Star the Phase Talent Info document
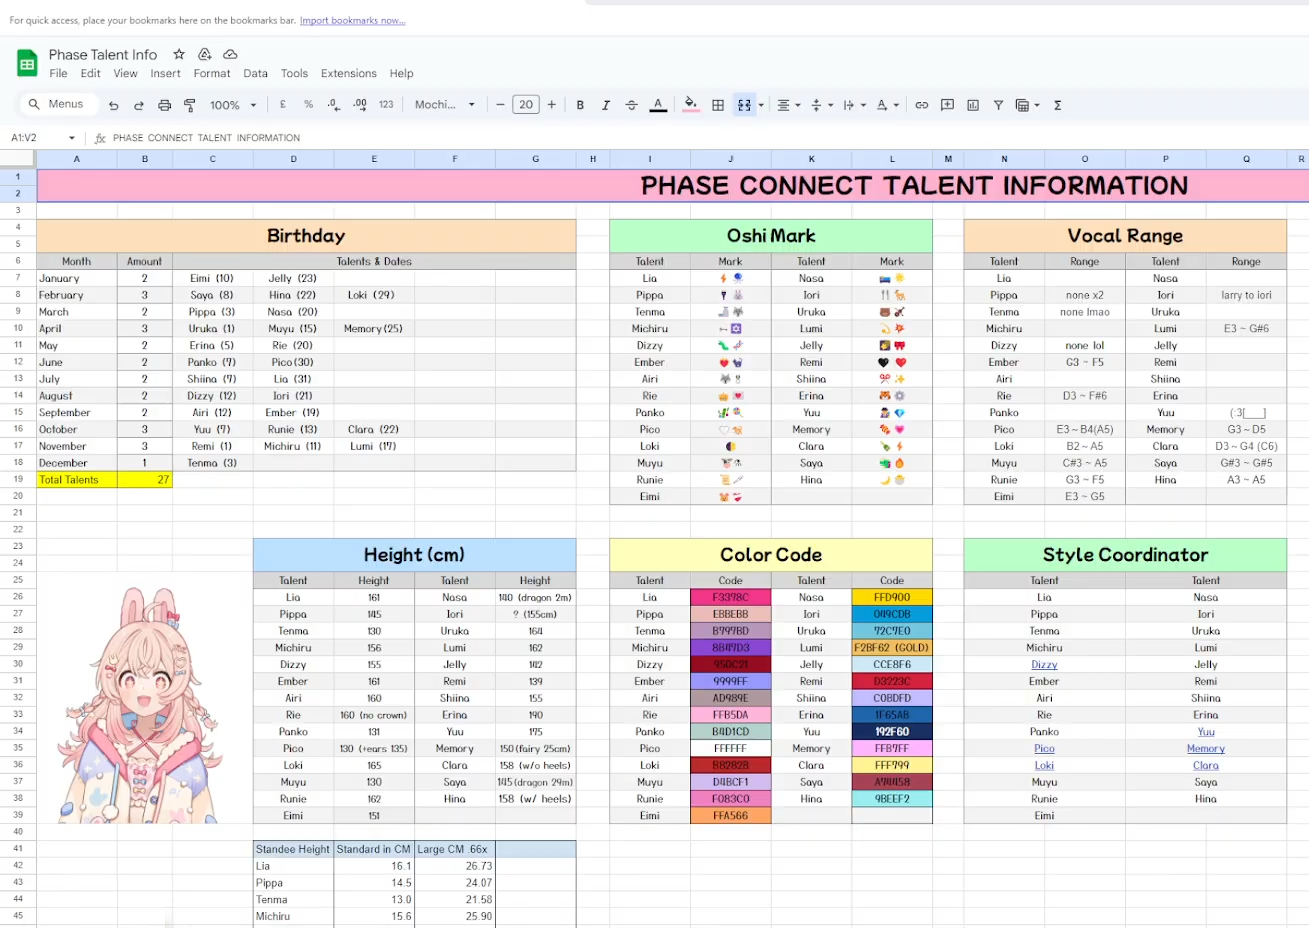Image resolution: width=1309 pixels, height=928 pixels. (x=179, y=54)
